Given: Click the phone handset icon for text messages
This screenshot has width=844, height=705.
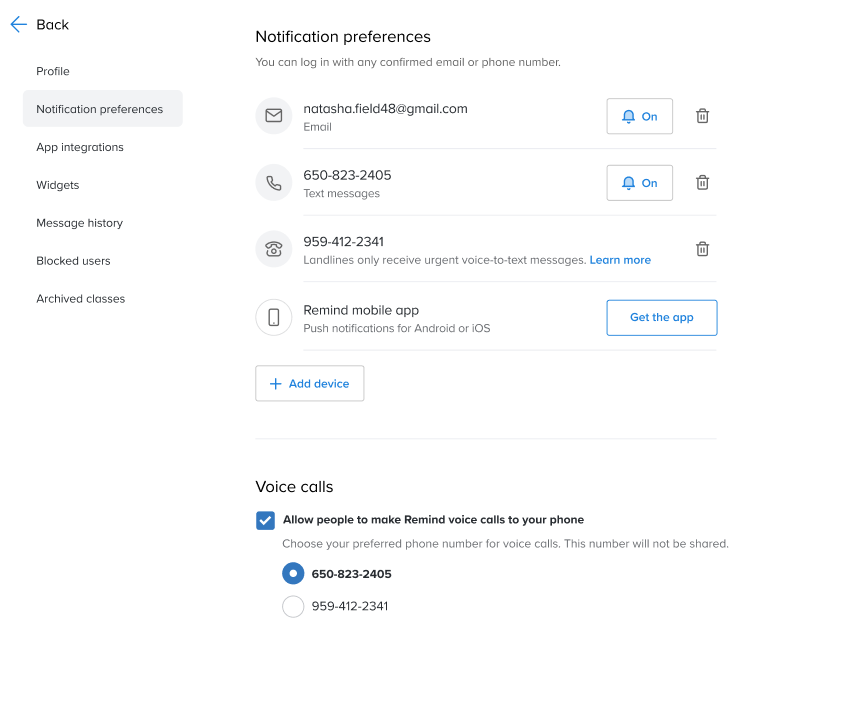Looking at the screenshot, I should click(273, 182).
